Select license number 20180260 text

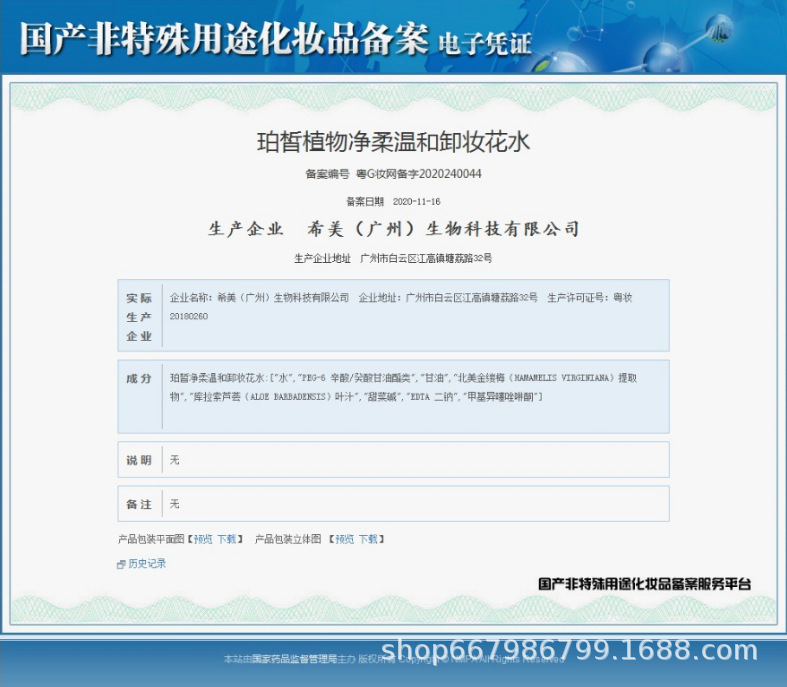189,316
